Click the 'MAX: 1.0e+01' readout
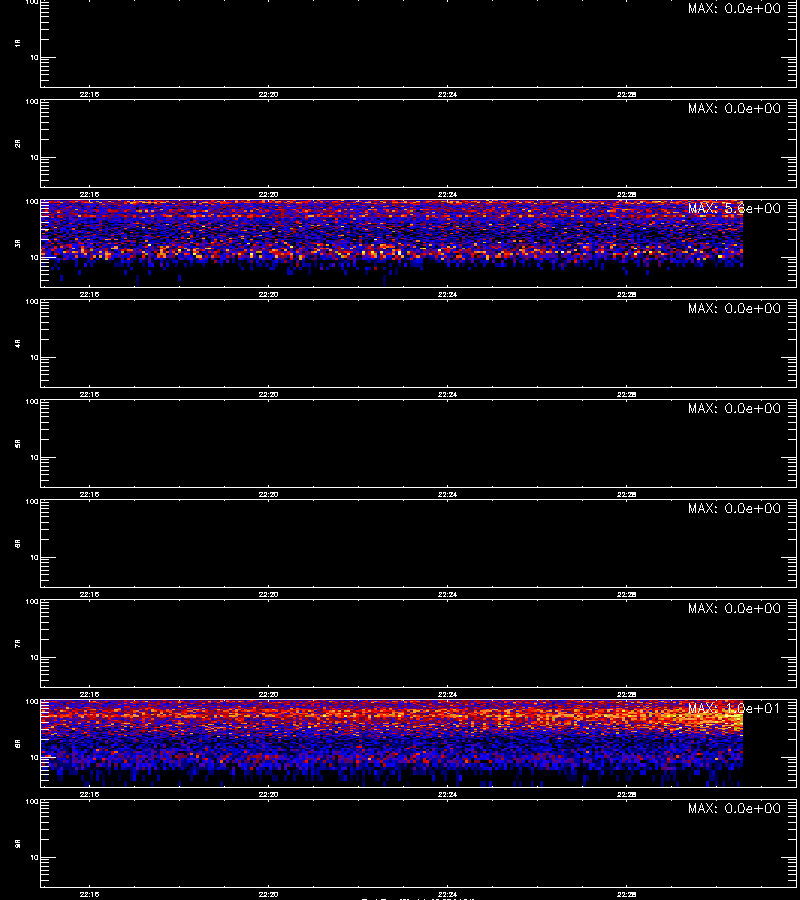This screenshot has width=800, height=900. [x=734, y=708]
